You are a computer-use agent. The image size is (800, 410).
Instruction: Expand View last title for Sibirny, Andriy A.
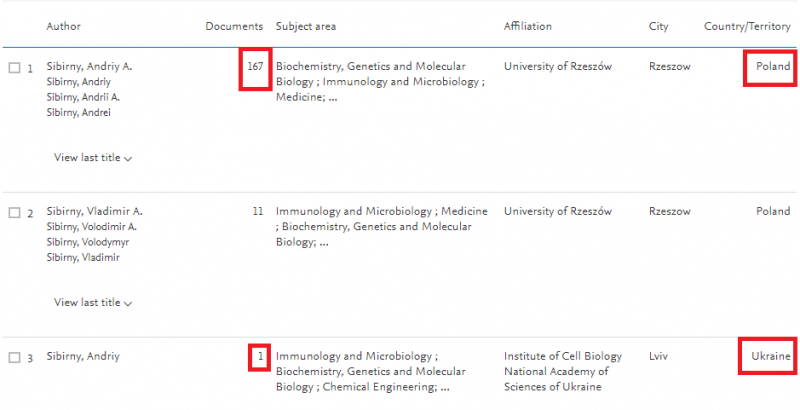pos(94,158)
